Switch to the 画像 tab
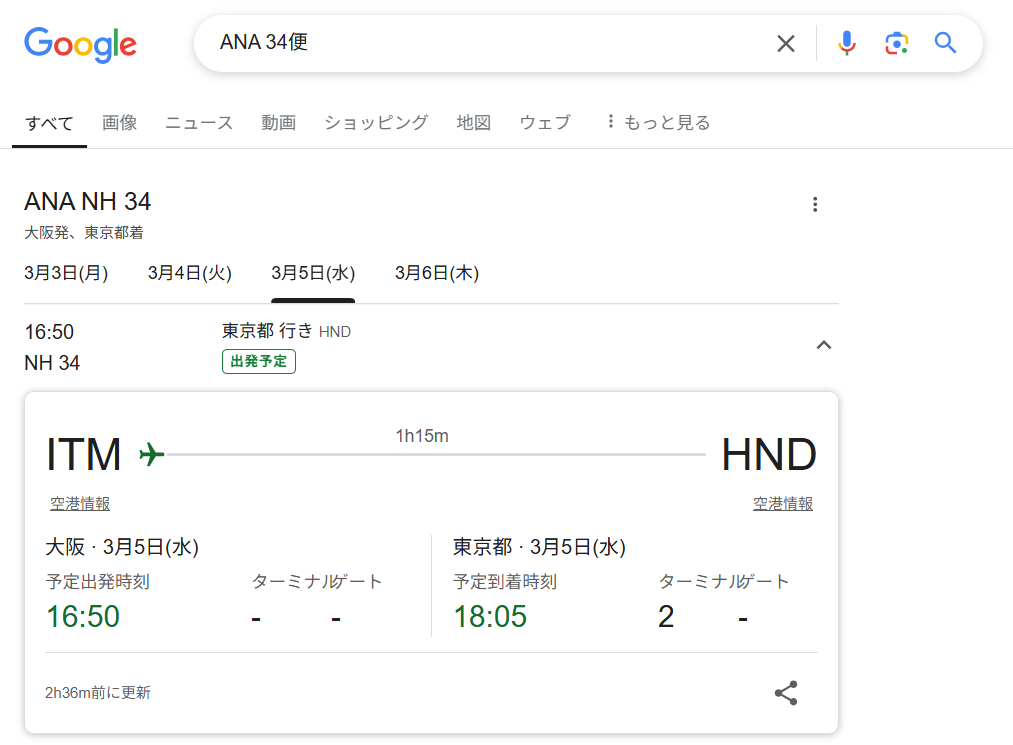Image resolution: width=1013 pixels, height=745 pixels. (120, 123)
